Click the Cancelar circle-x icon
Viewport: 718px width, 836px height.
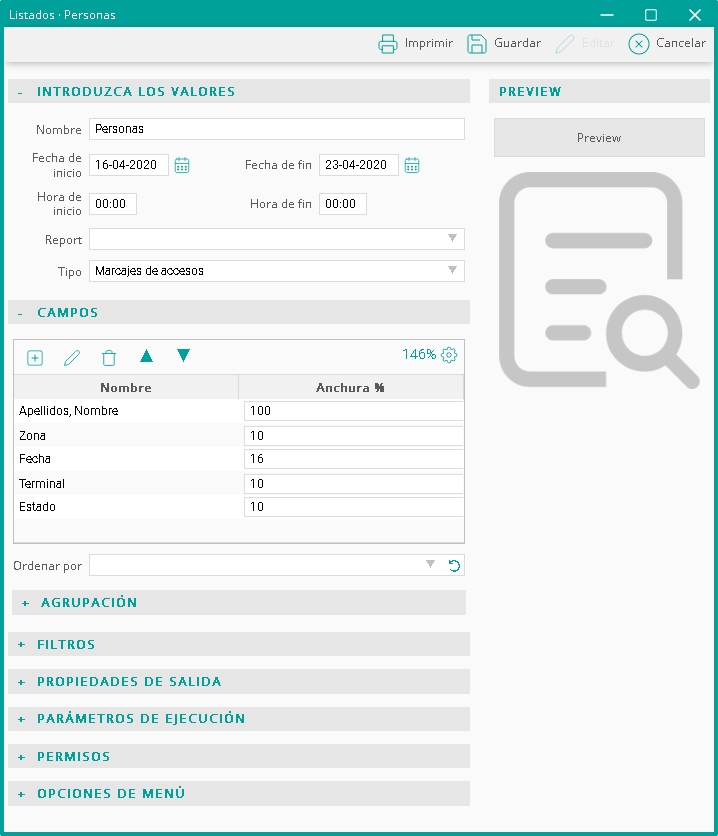639,44
